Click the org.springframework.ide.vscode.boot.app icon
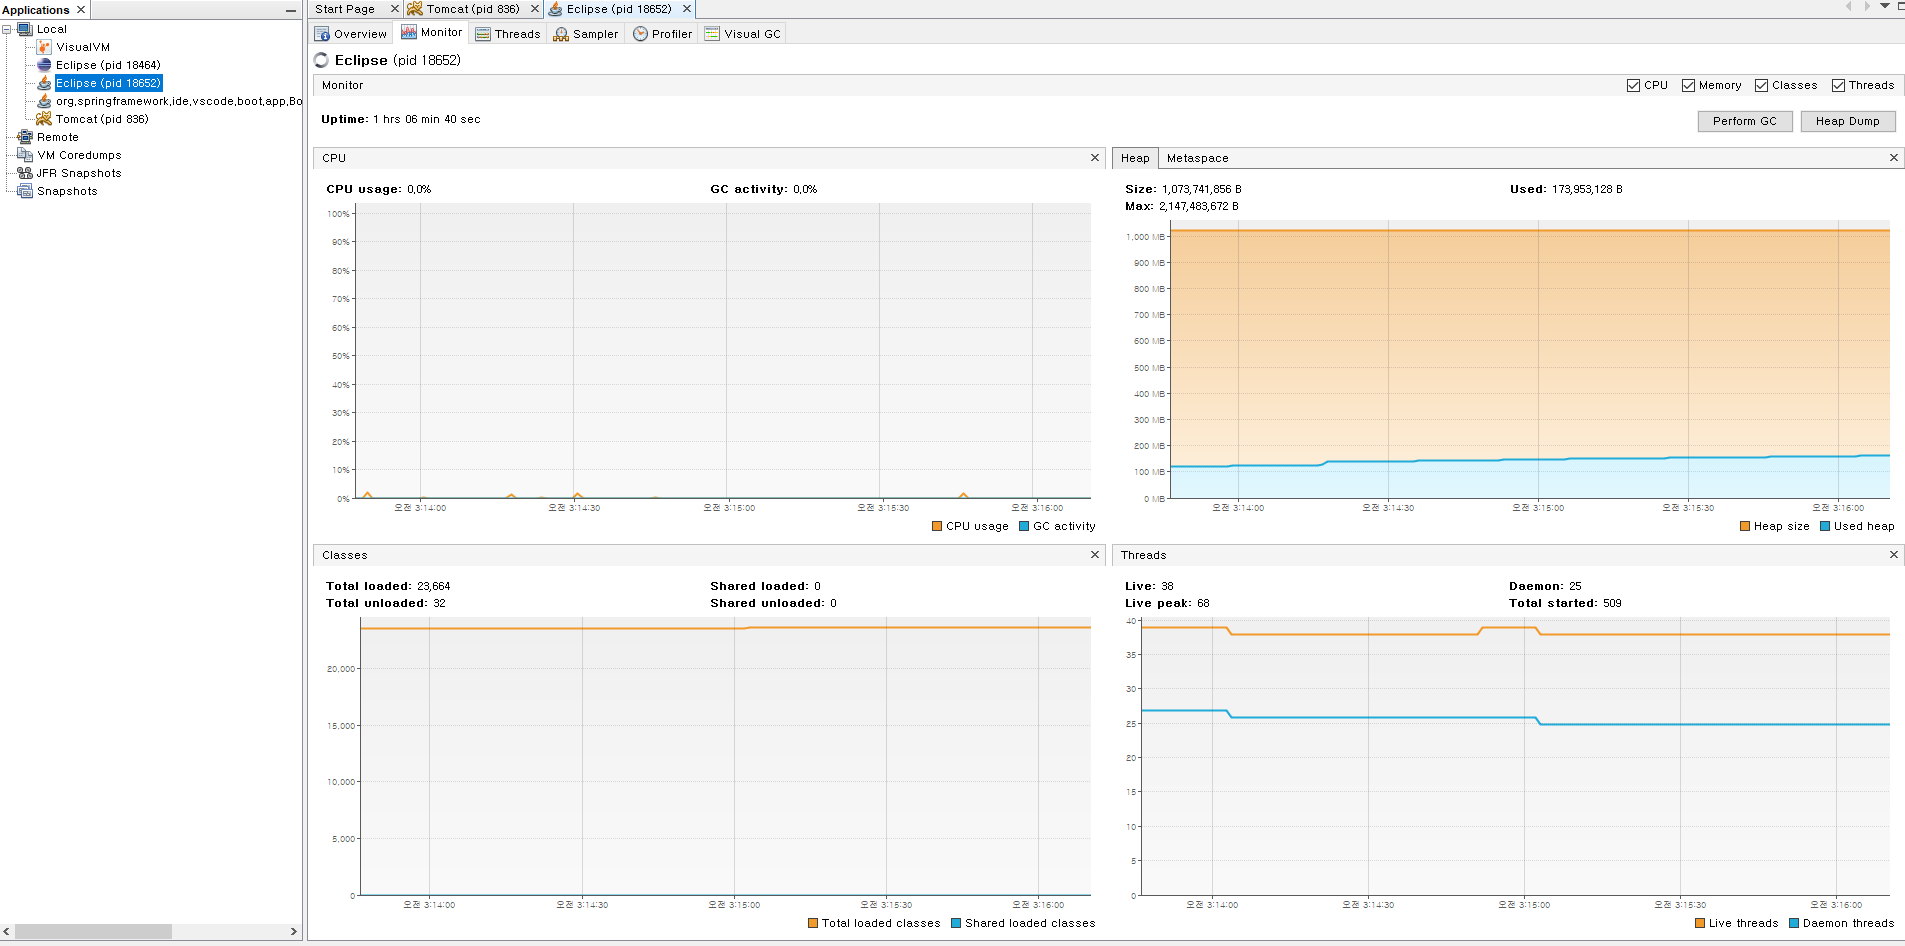This screenshot has width=1905, height=946. [x=44, y=101]
